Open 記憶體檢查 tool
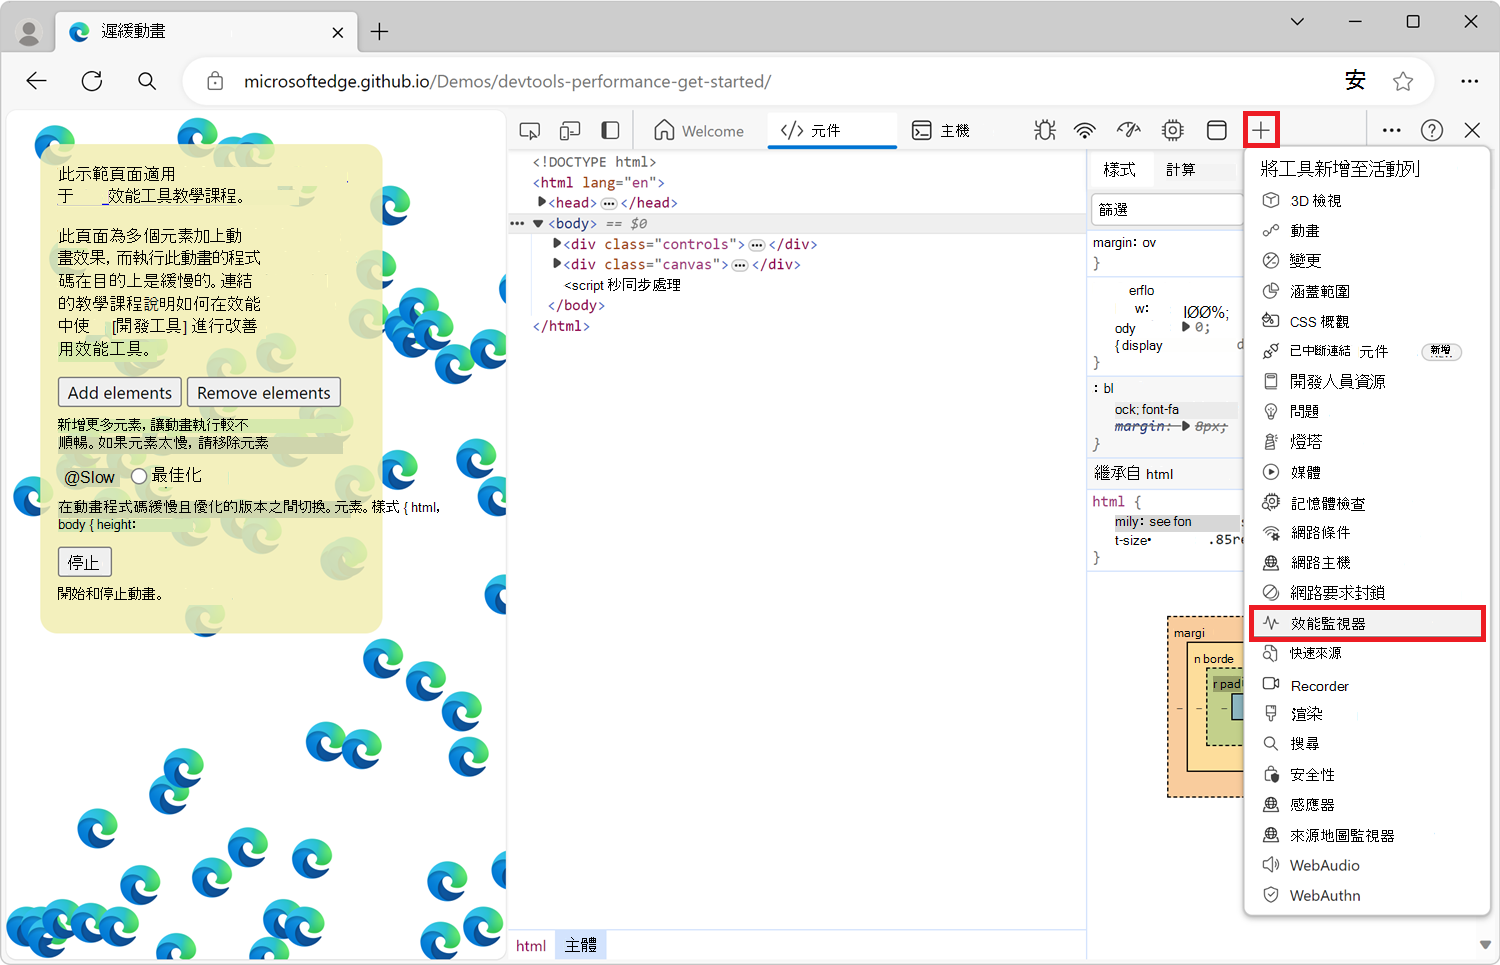 pos(1367,503)
